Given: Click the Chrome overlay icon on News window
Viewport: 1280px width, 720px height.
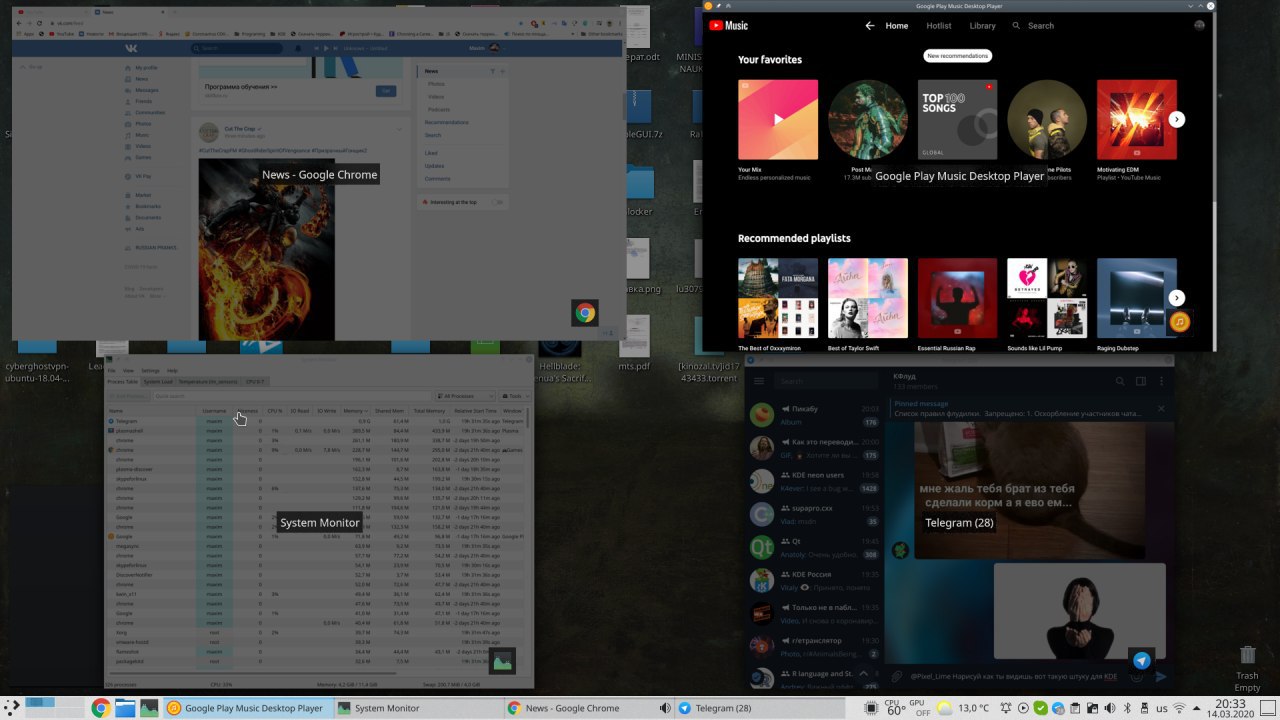Looking at the screenshot, I should click(x=585, y=313).
